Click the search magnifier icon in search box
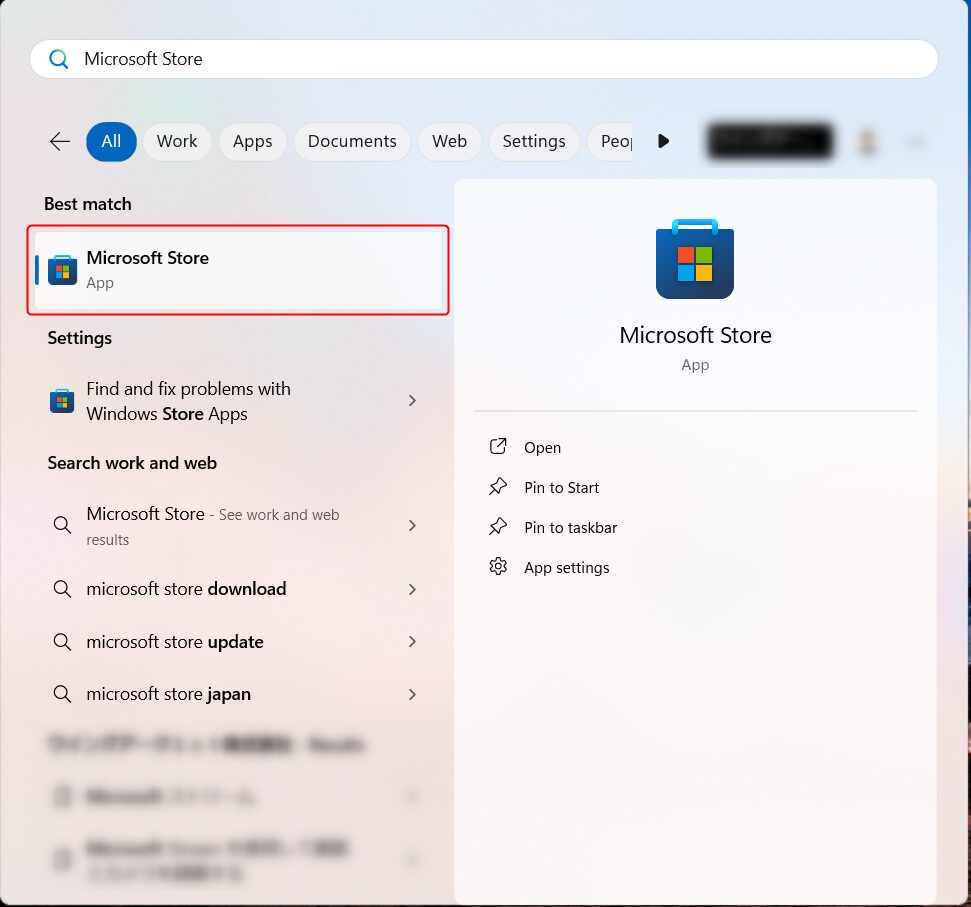 coord(59,59)
